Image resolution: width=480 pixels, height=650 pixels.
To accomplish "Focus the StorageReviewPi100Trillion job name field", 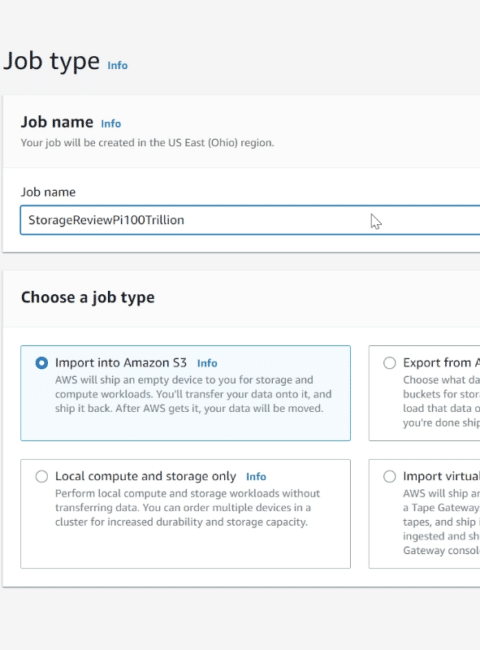I will [250, 220].
